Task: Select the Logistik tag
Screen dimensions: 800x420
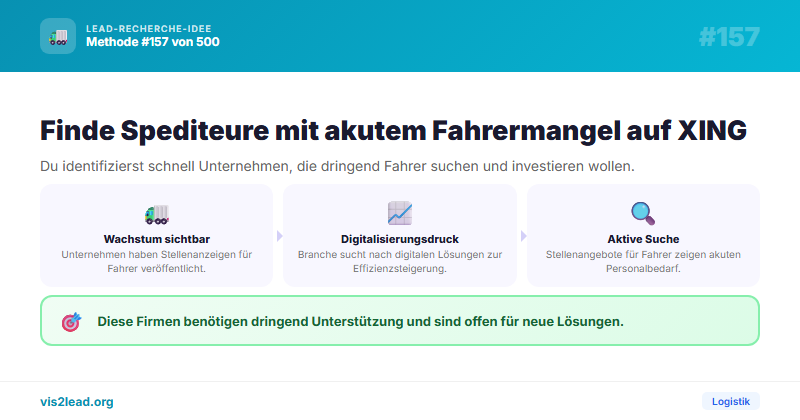Action: [x=731, y=402]
